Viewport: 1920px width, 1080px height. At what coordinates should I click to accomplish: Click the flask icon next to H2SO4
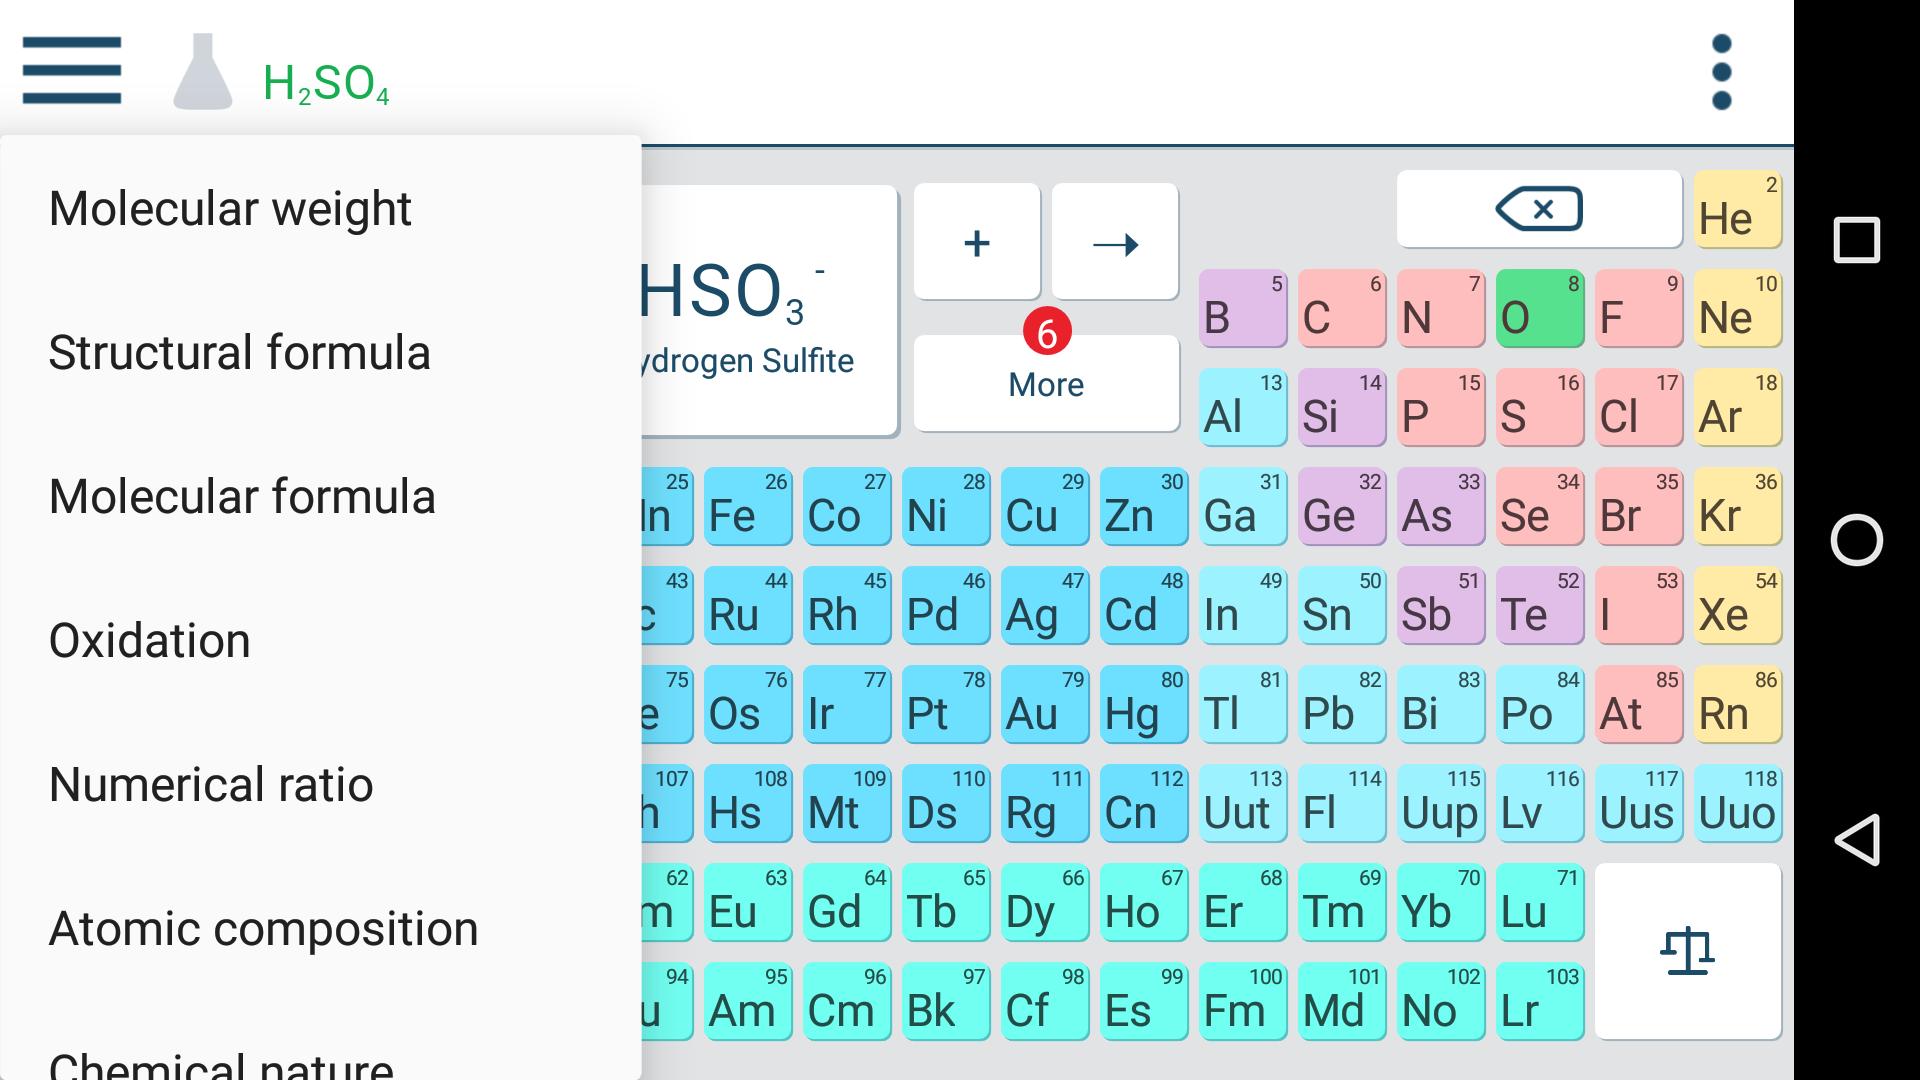pyautogui.click(x=203, y=70)
